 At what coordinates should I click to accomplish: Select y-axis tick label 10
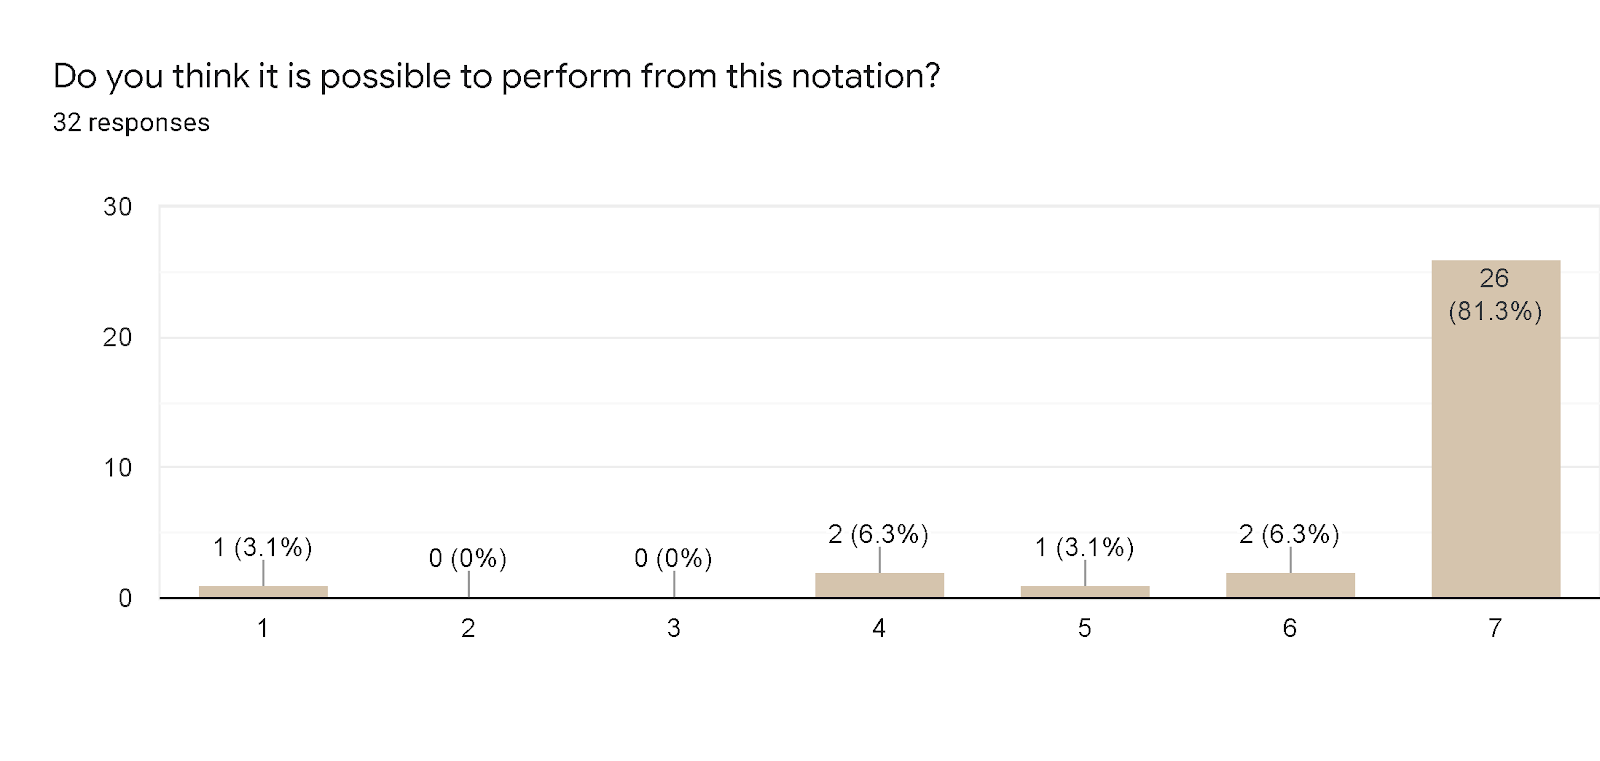click(118, 468)
